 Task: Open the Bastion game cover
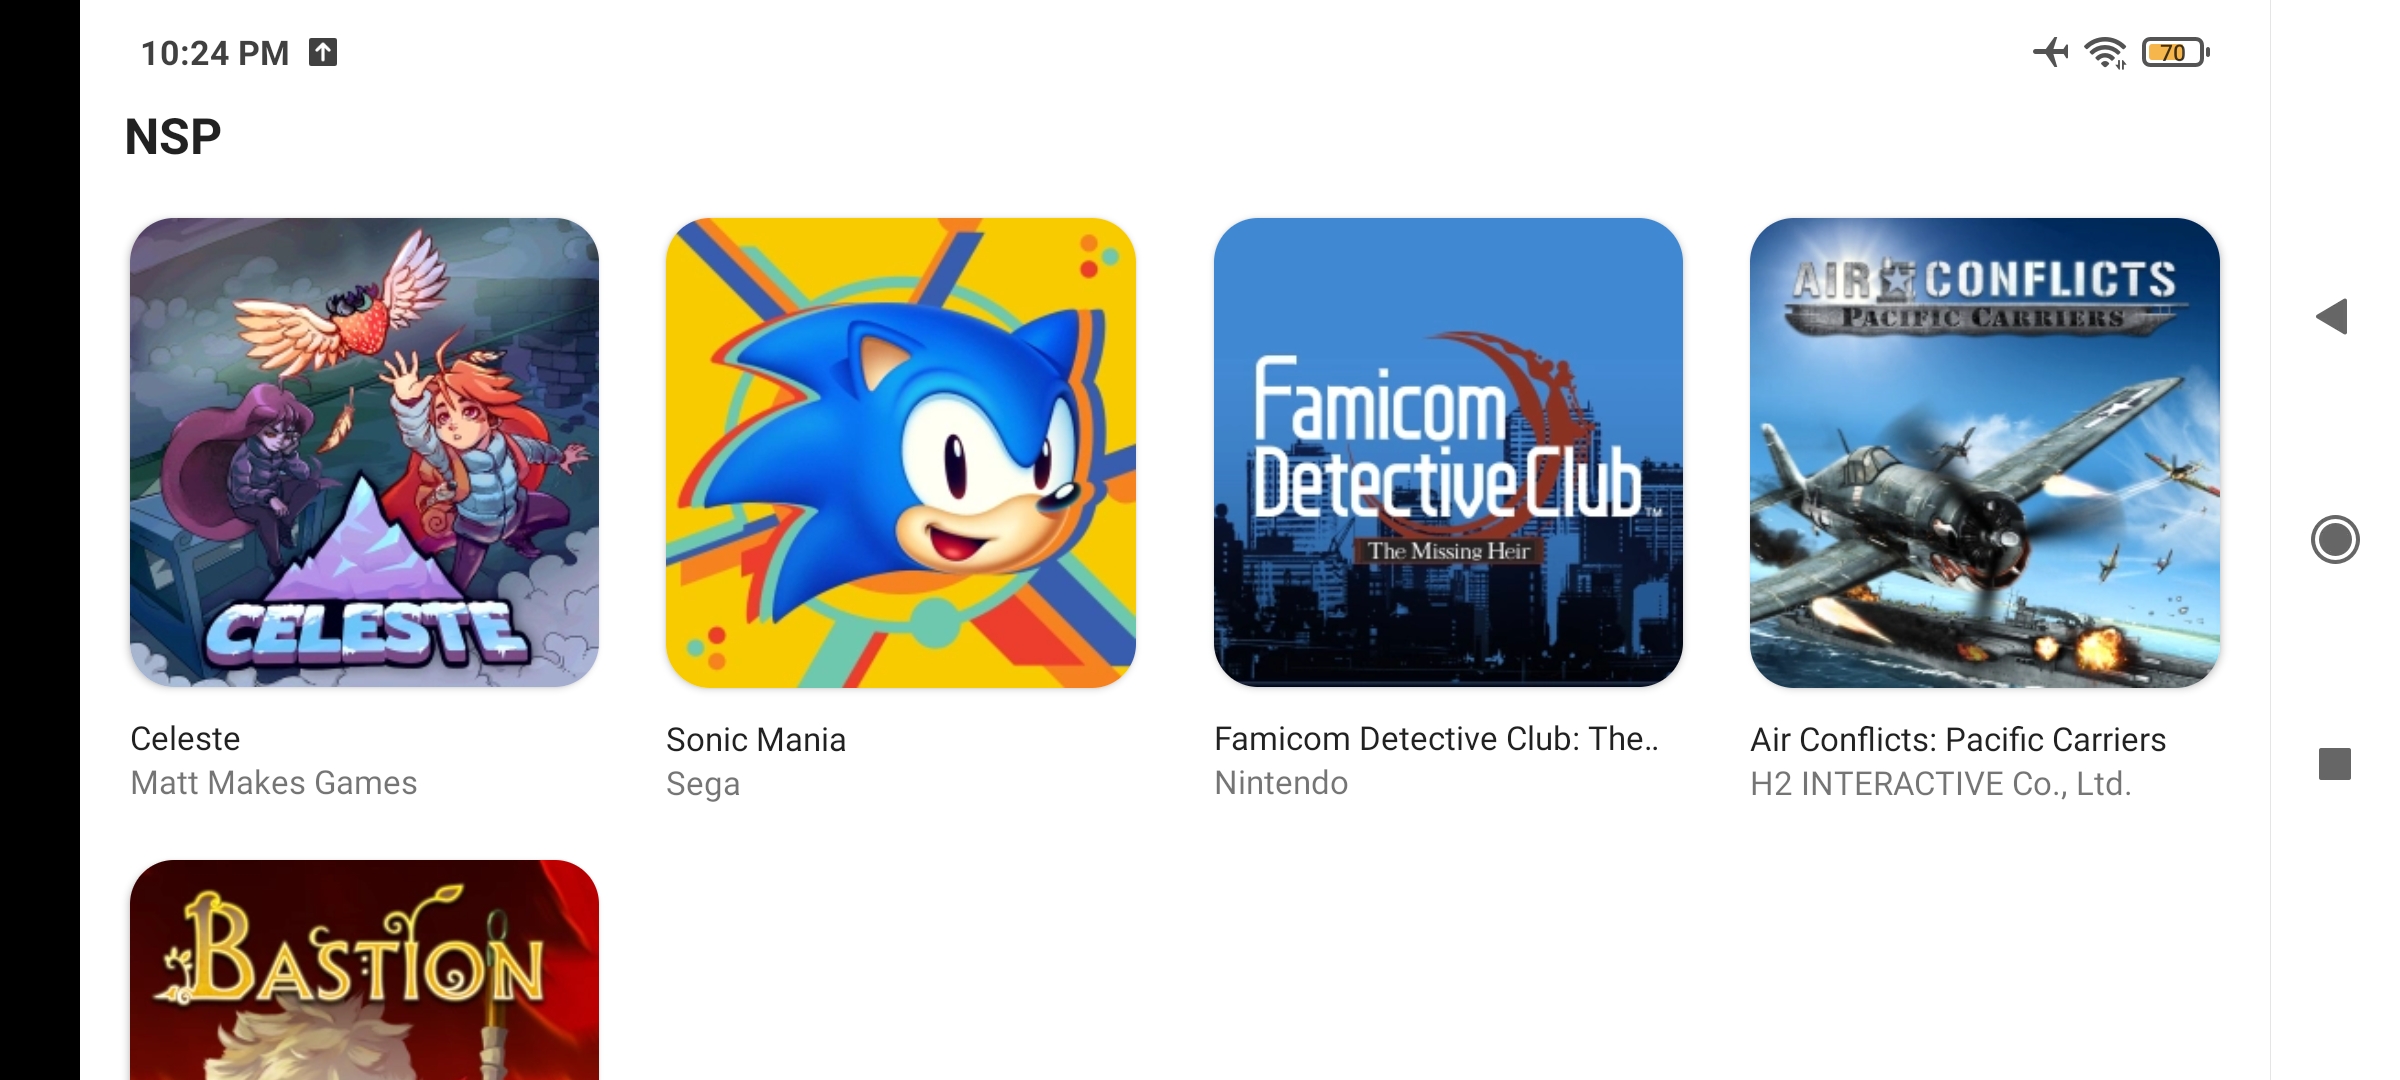(365, 970)
